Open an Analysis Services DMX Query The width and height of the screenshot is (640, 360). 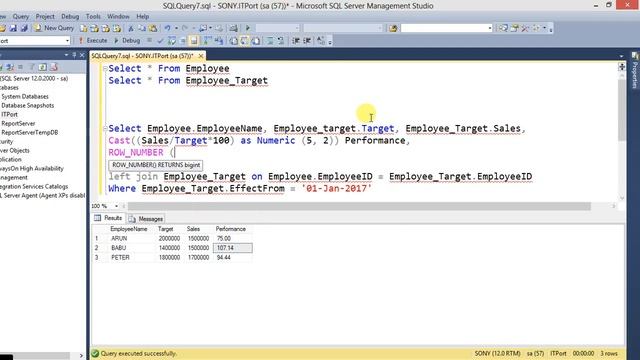[106, 28]
